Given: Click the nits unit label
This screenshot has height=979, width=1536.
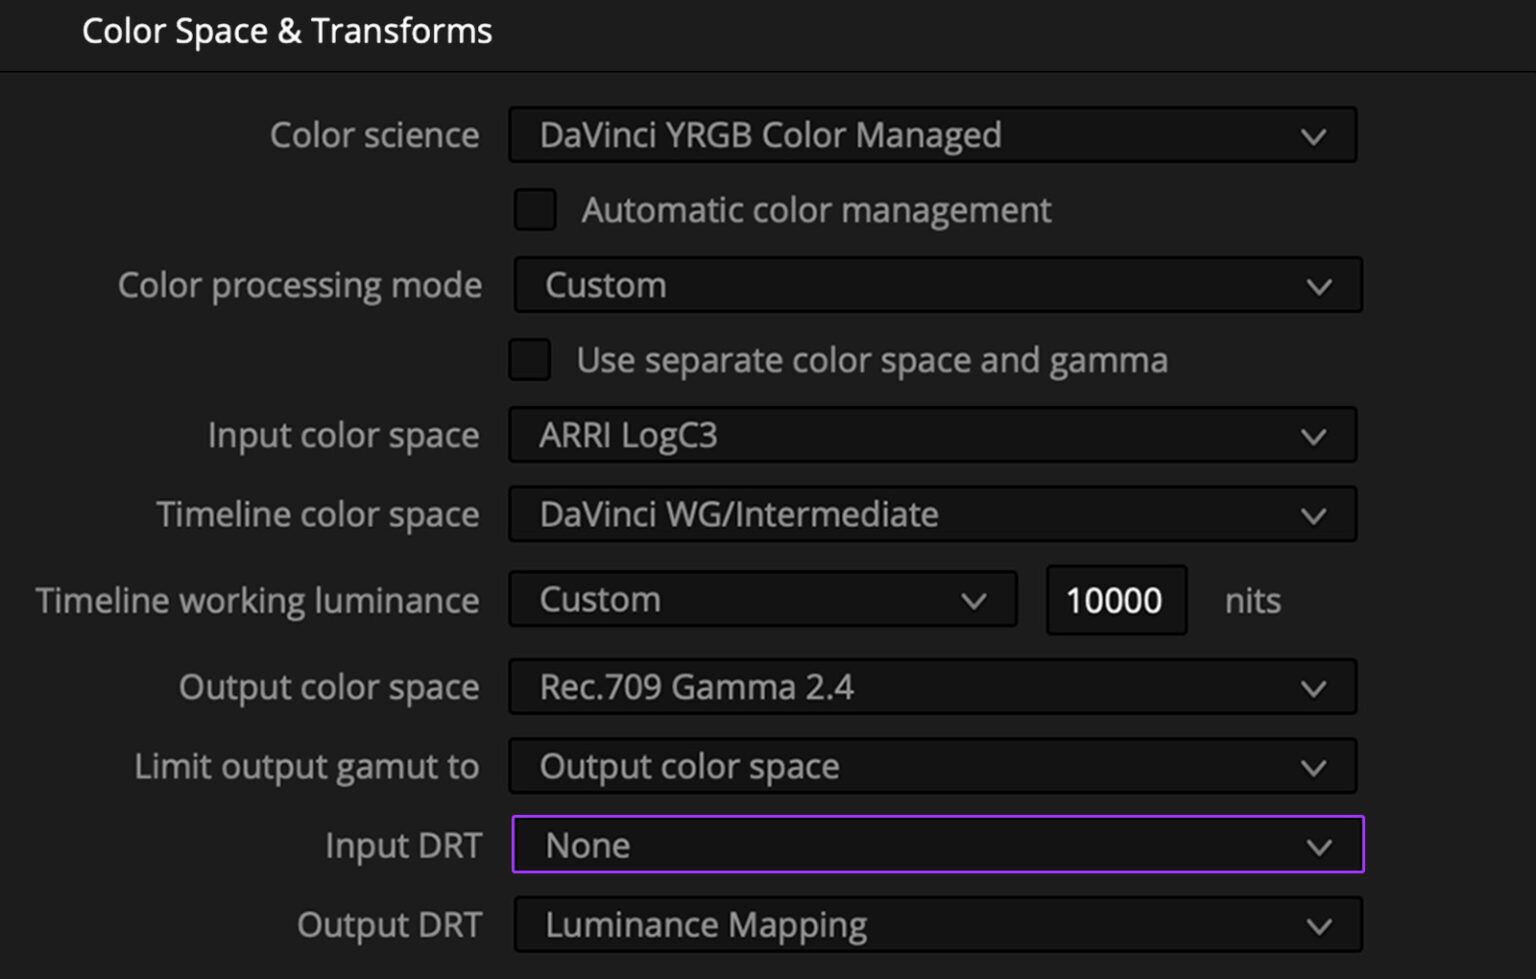Looking at the screenshot, I should (1251, 600).
